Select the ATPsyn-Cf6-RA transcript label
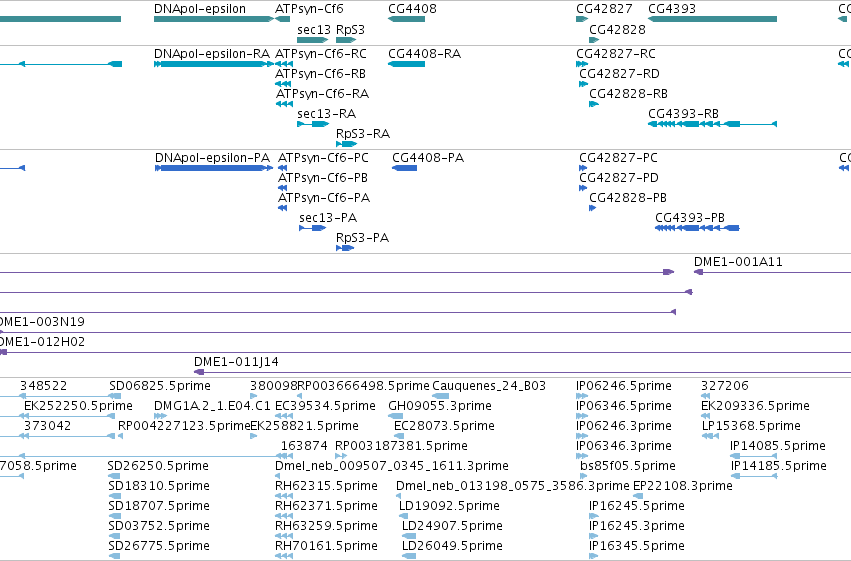This screenshot has width=851, height=561. (x=322, y=94)
